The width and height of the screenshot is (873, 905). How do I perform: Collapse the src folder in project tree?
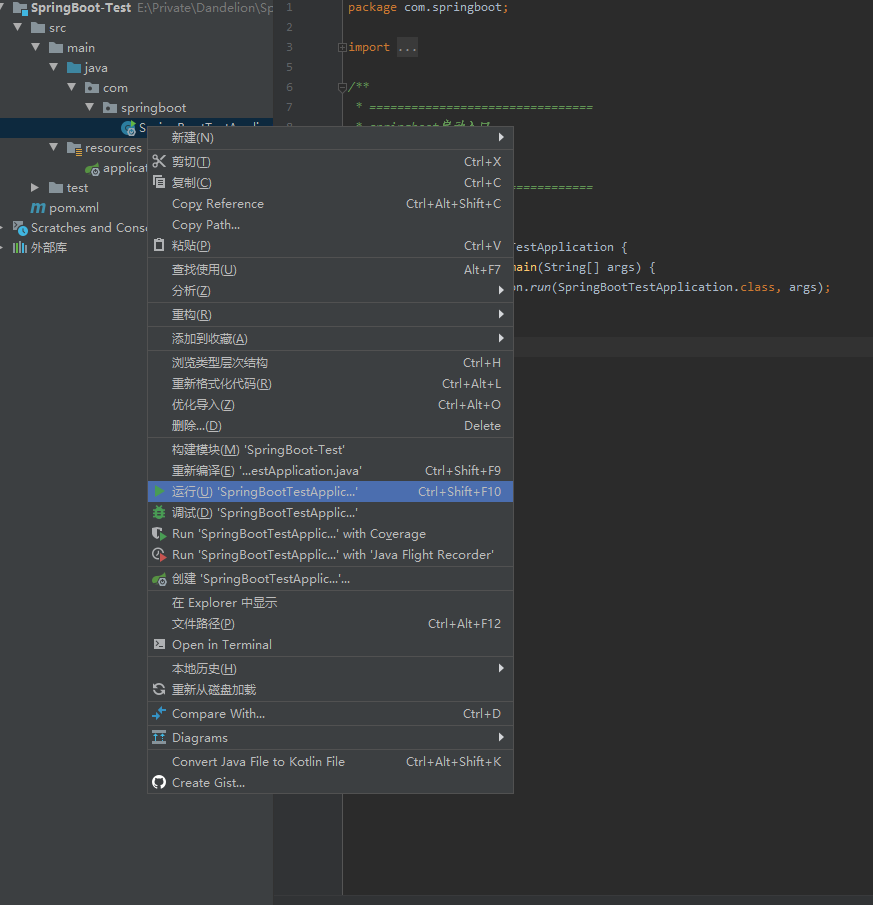[18, 28]
